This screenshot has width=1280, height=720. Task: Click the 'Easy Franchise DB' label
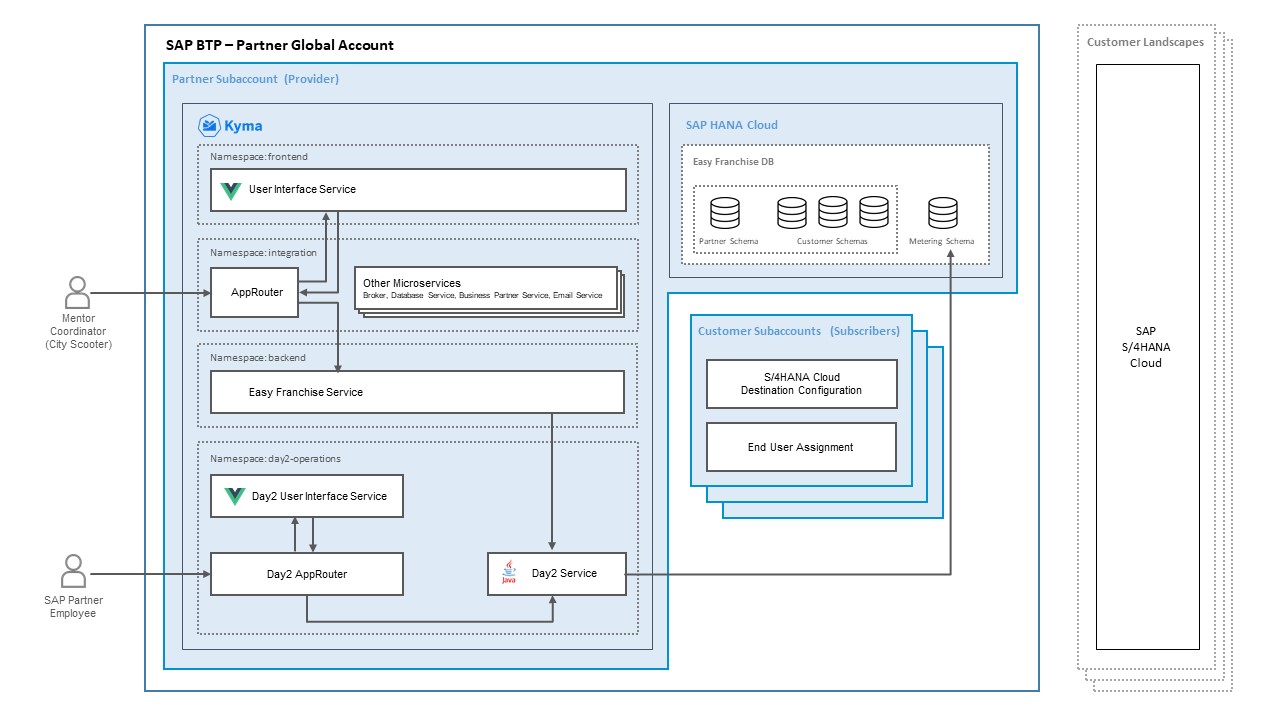pos(733,161)
